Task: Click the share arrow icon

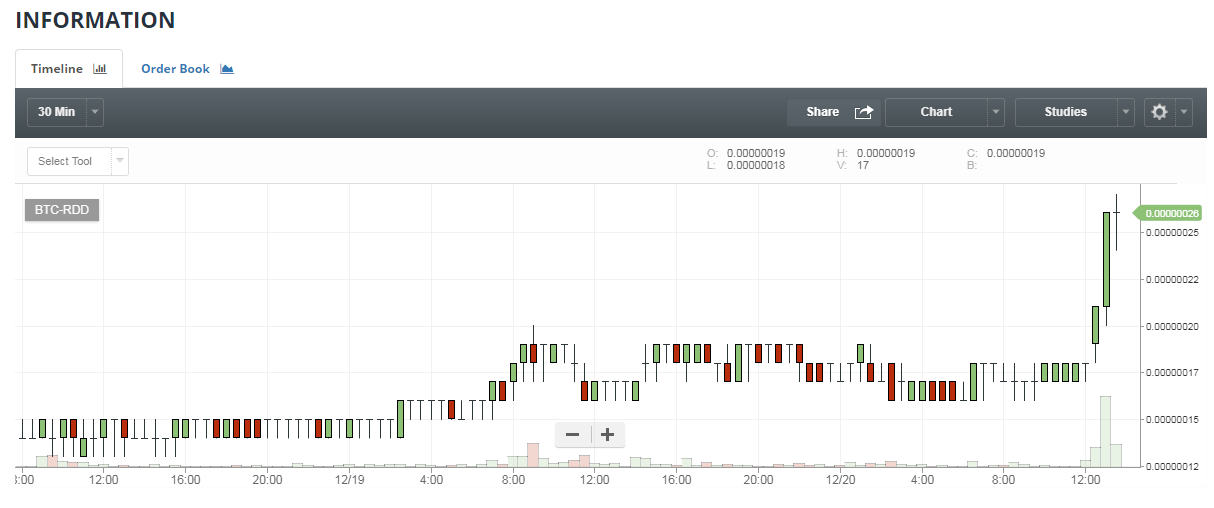Action: pos(864,112)
